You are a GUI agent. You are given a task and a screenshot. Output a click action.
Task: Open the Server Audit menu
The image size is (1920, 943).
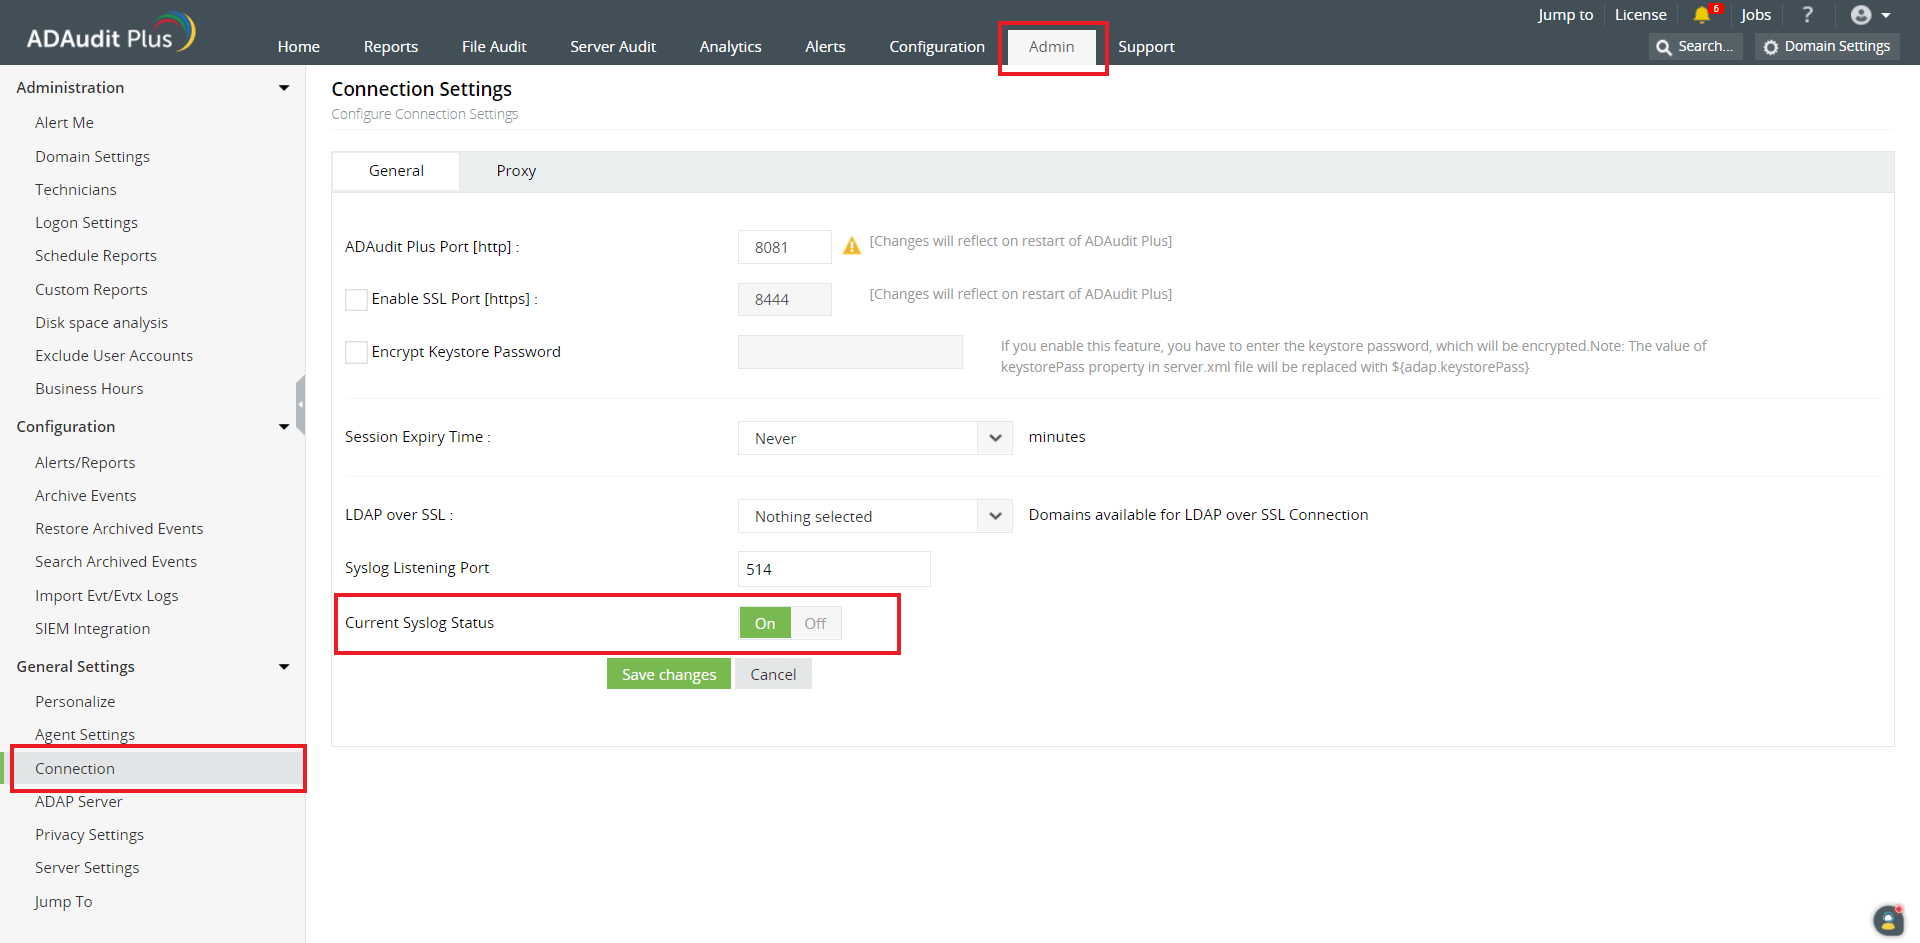pos(612,47)
